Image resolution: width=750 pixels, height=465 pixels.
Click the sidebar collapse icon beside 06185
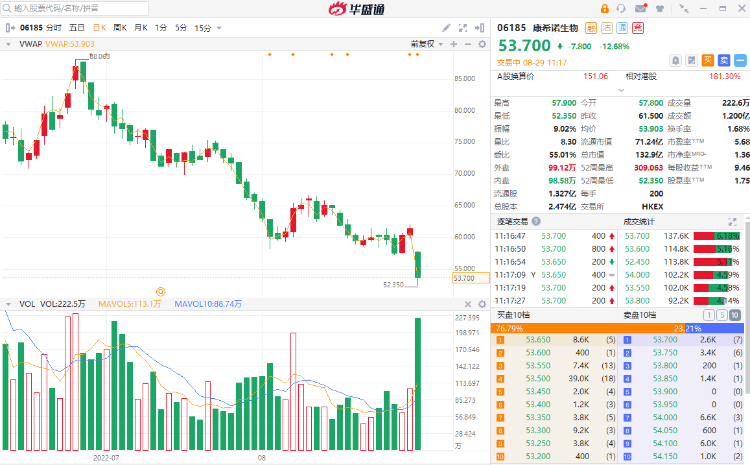(x=10, y=28)
